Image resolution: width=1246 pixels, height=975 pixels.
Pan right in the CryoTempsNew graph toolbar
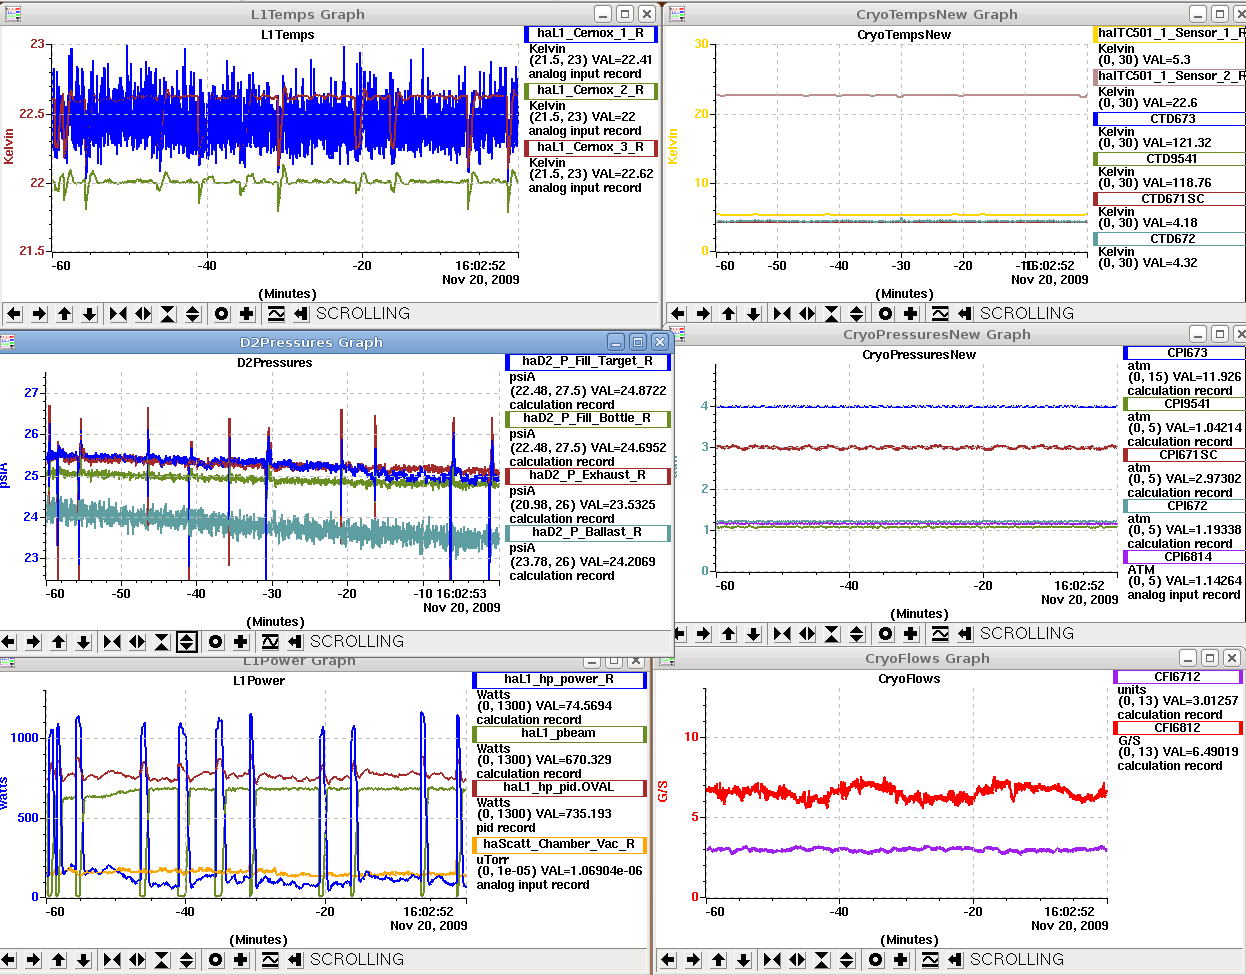703,314
